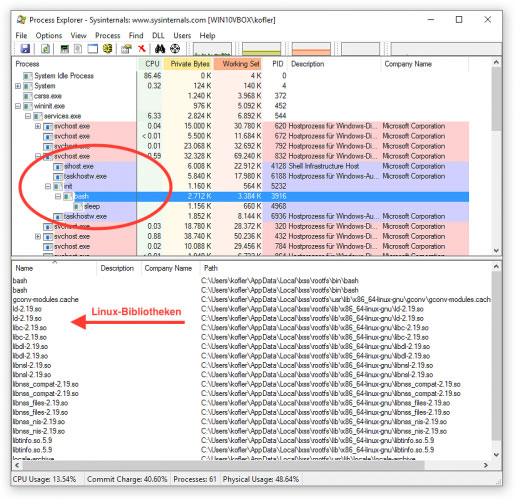
Task: Toggle the Show Process Tree toolbar icon
Action: pos(78,49)
